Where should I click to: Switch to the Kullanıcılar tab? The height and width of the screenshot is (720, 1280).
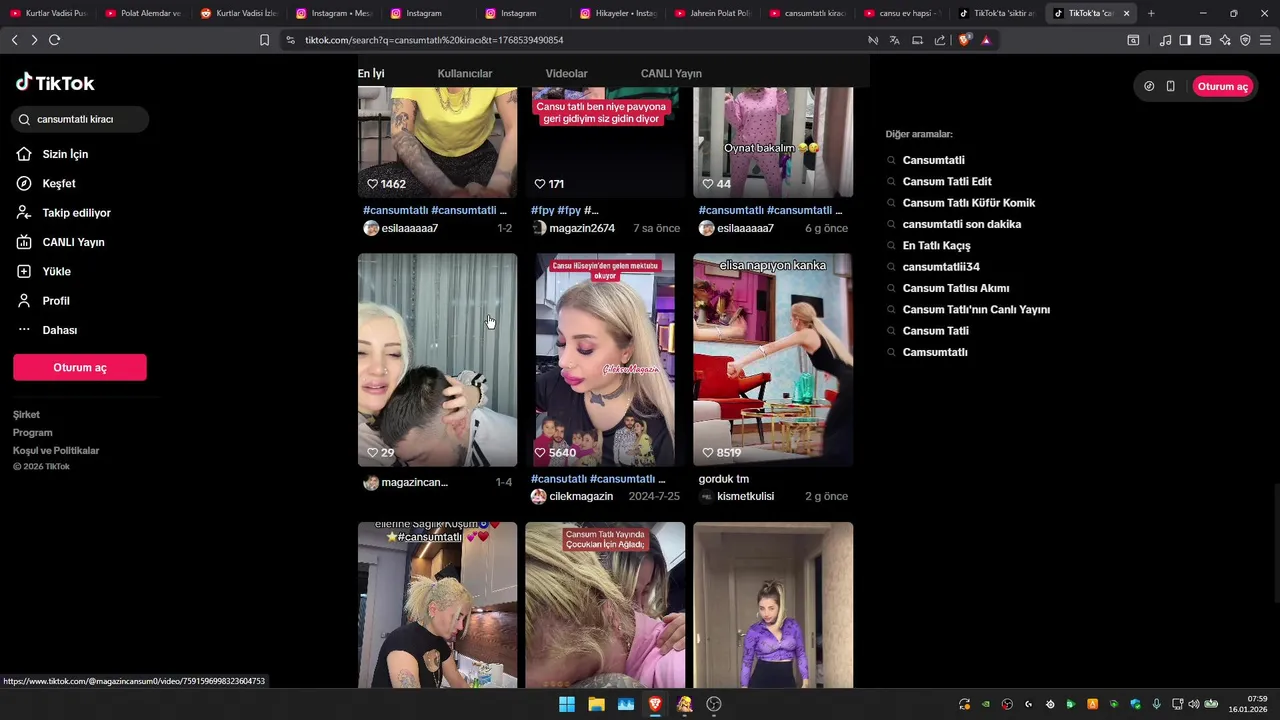coord(465,74)
